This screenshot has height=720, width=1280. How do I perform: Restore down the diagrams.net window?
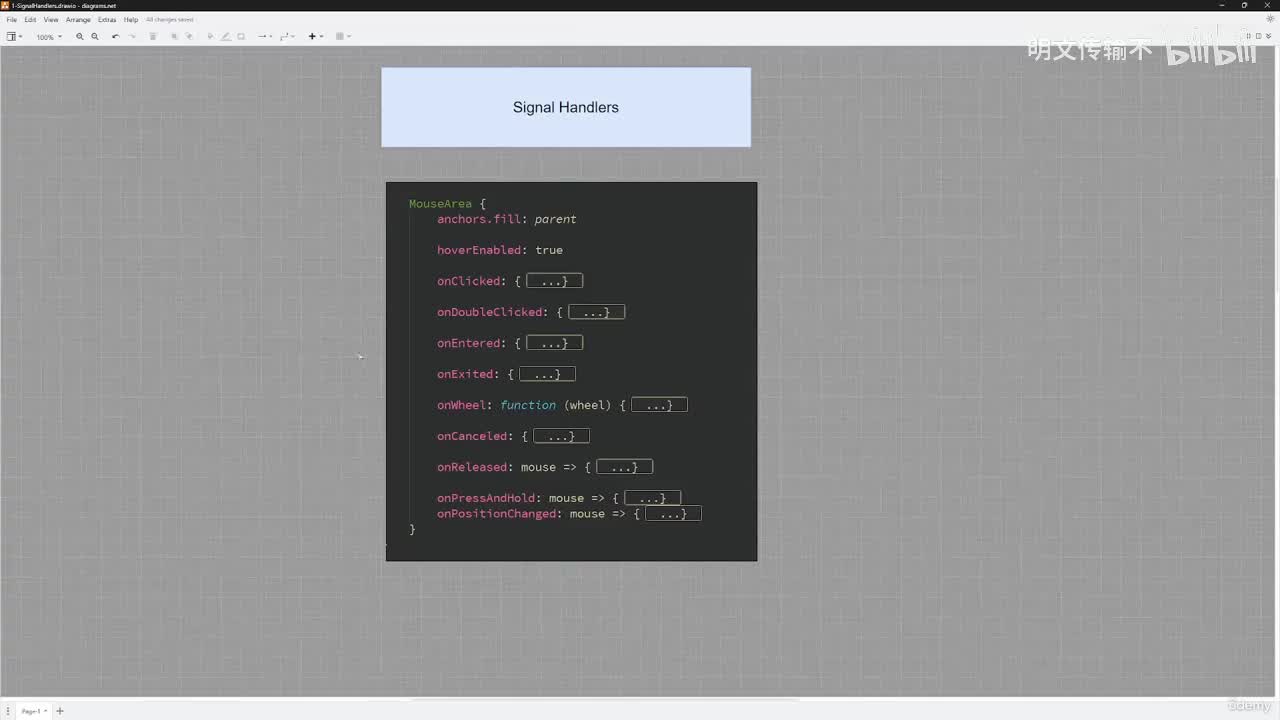[1245, 5]
